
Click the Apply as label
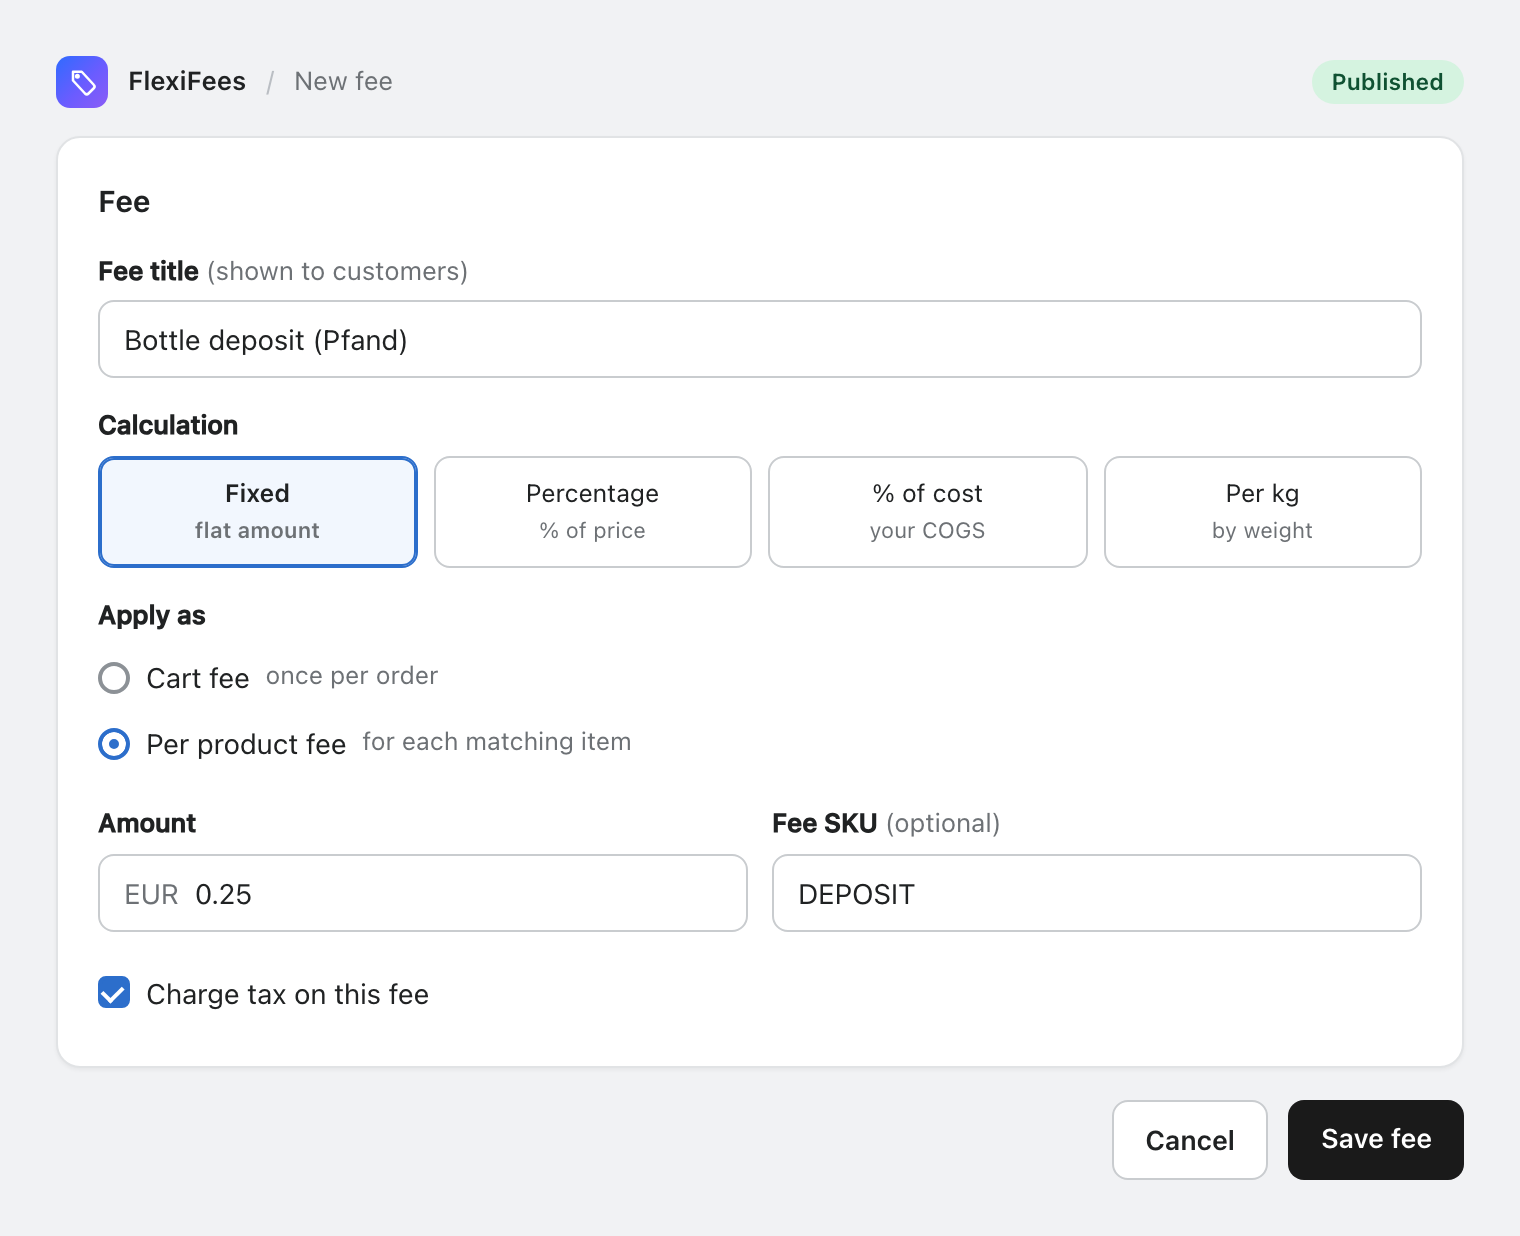[x=152, y=616]
